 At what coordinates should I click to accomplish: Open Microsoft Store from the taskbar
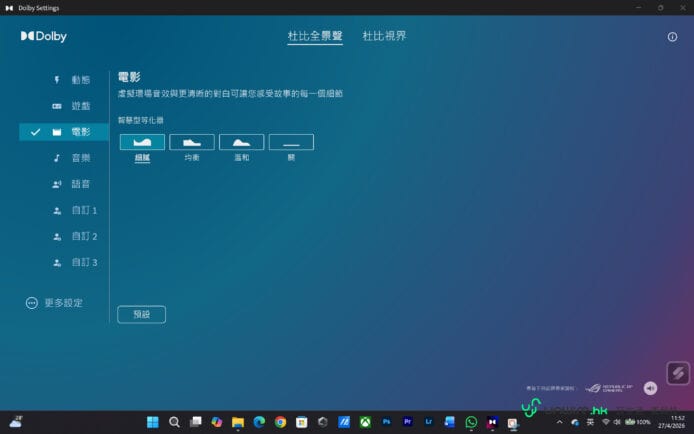tap(301, 422)
